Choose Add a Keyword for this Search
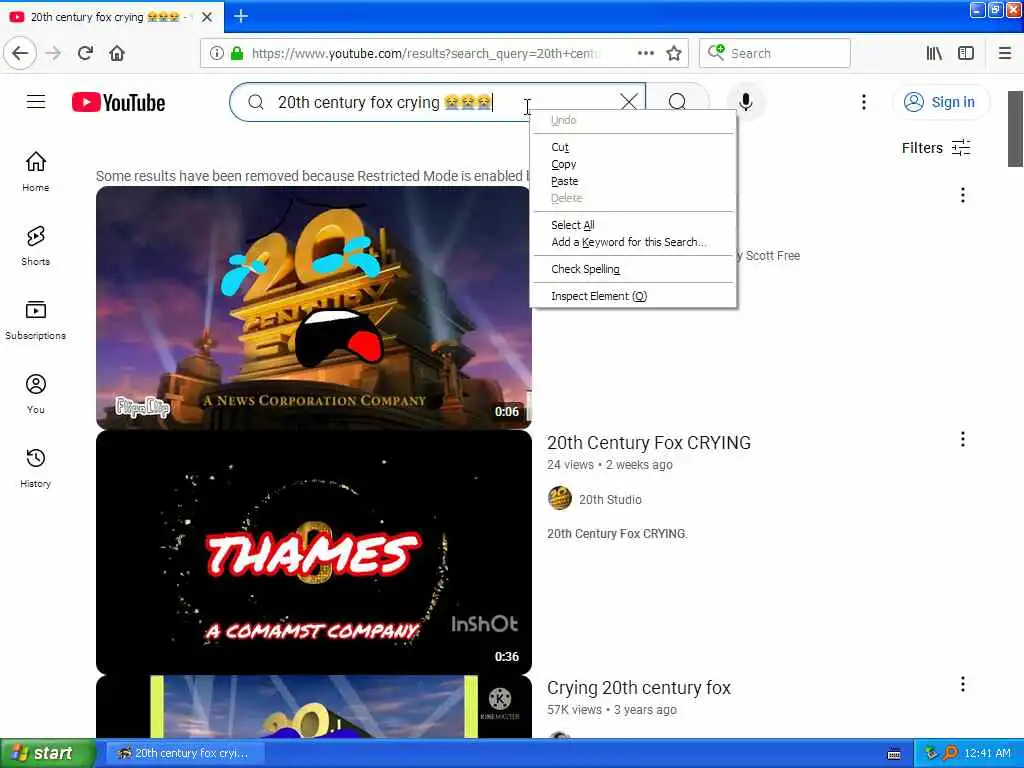 coord(633,242)
